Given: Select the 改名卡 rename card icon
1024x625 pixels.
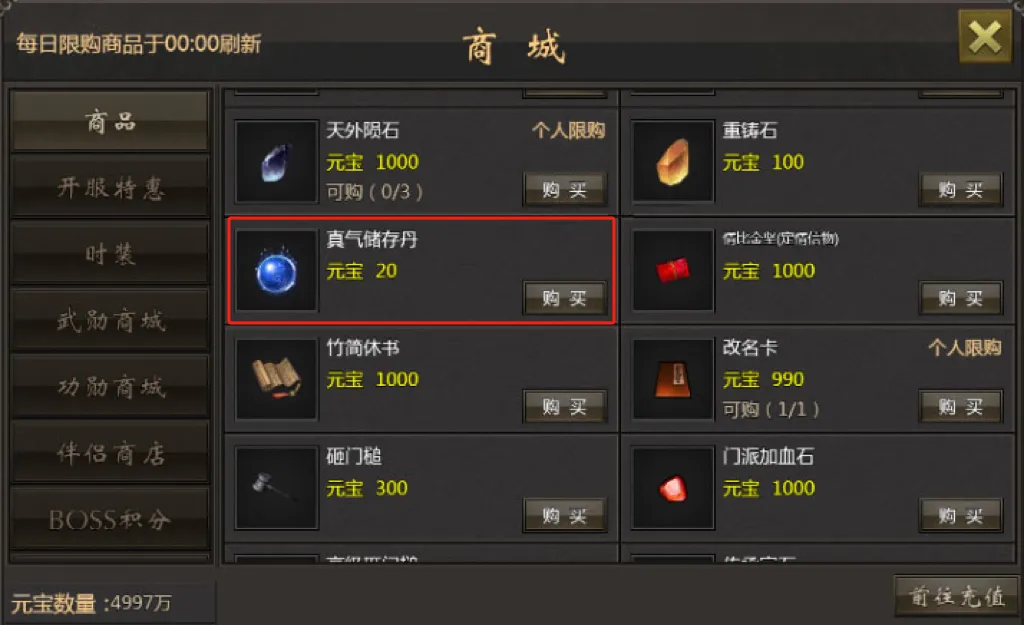Looking at the screenshot, I should click(x=673, y=379).
